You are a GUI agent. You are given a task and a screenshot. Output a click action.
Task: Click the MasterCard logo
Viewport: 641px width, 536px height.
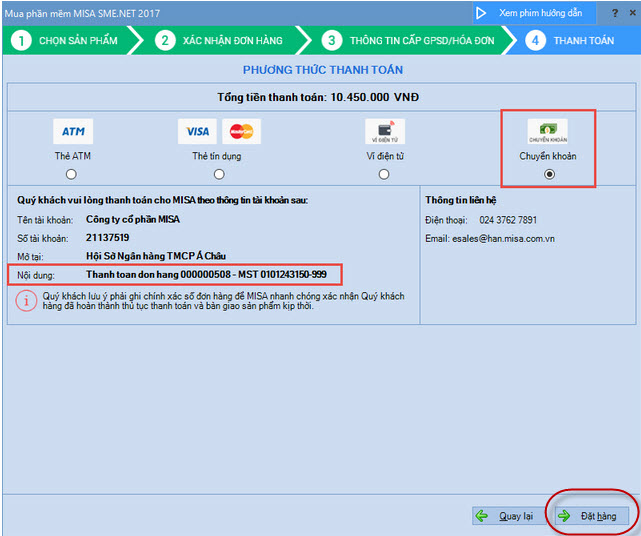coord(239,132)
